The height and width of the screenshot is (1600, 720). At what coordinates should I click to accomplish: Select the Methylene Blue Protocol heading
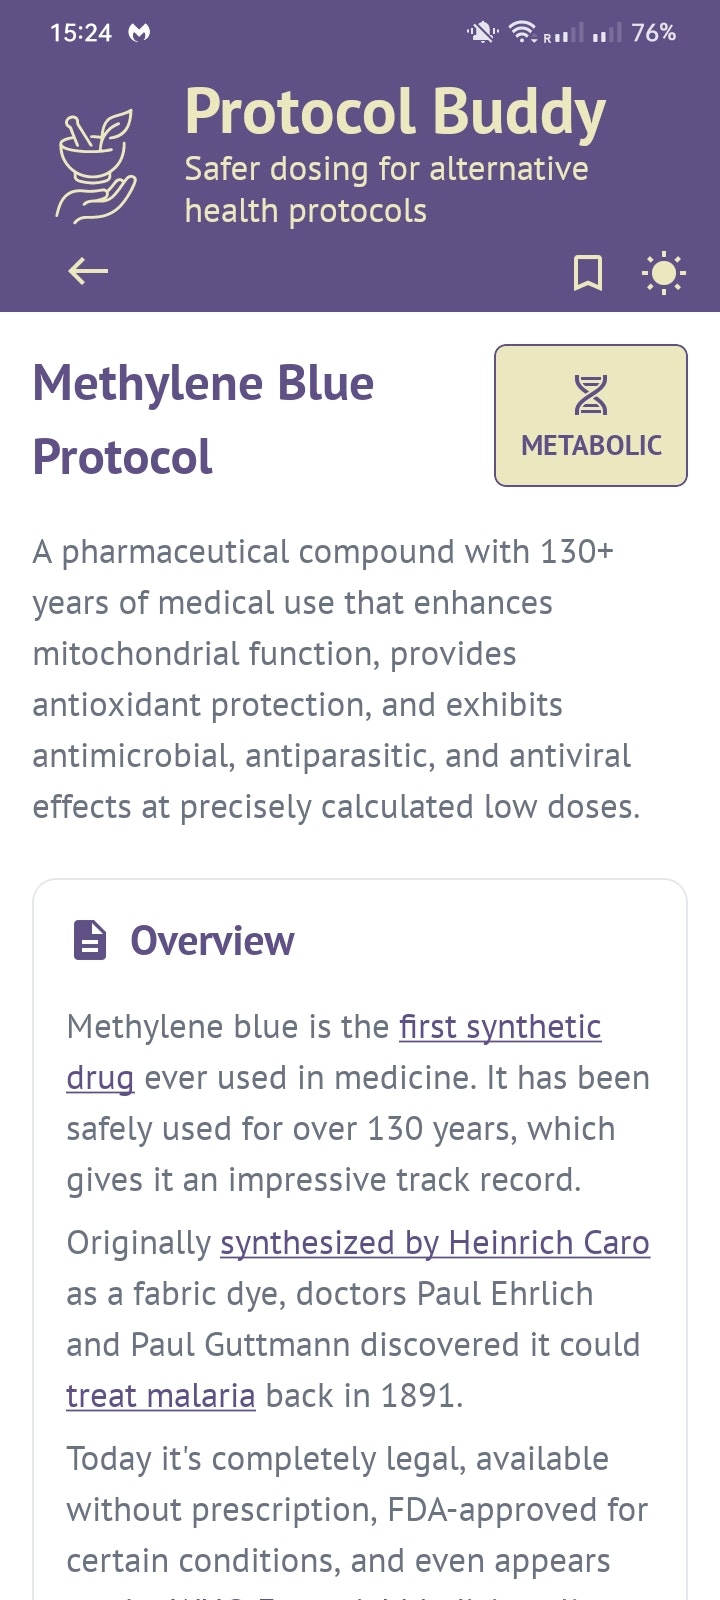click(204, 418)
